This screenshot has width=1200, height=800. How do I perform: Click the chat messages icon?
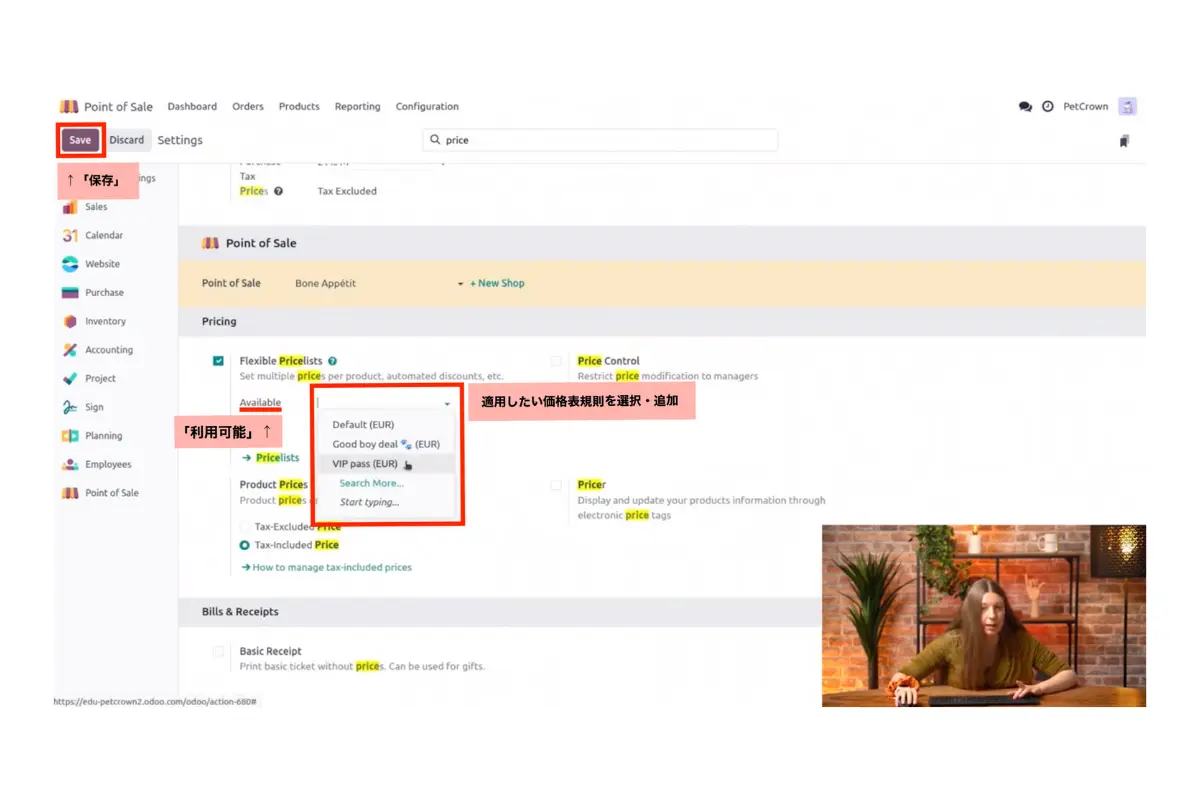coord(1025,106)
